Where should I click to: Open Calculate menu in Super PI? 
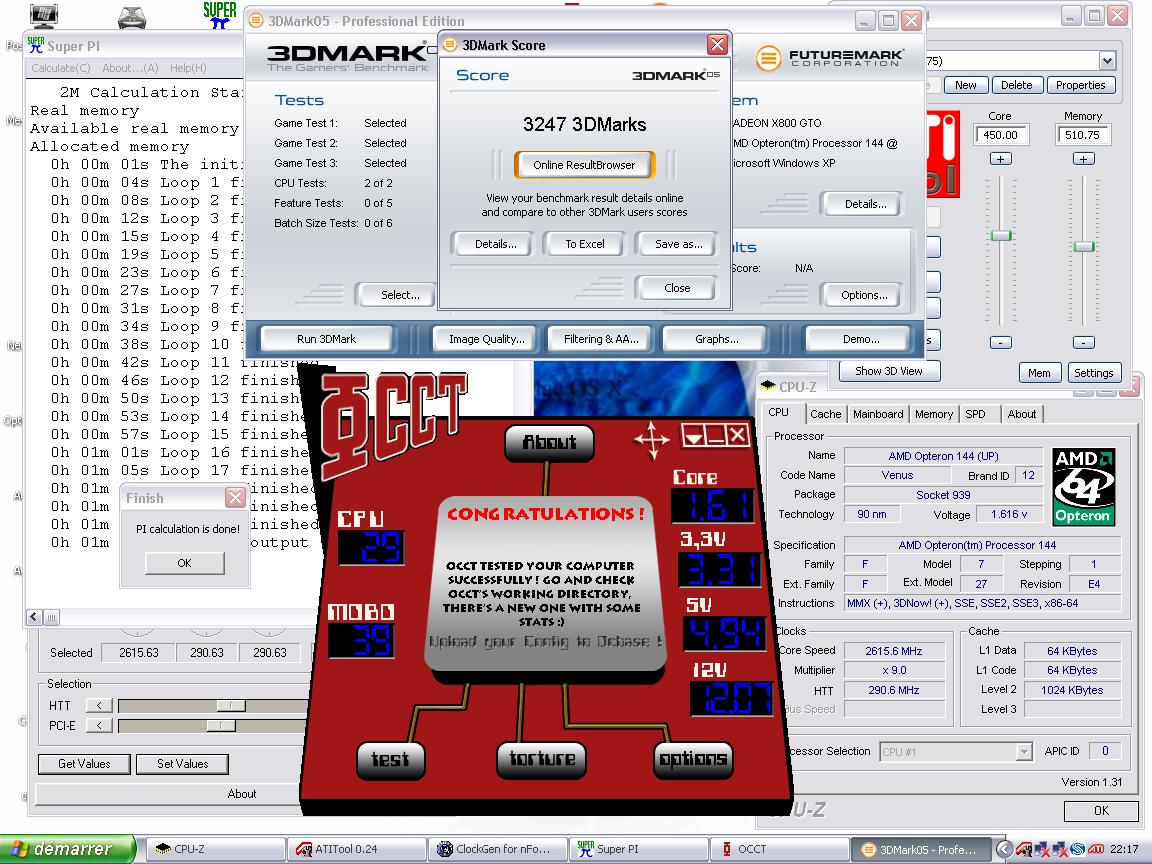pyautogui.click(x=60, y=68)
